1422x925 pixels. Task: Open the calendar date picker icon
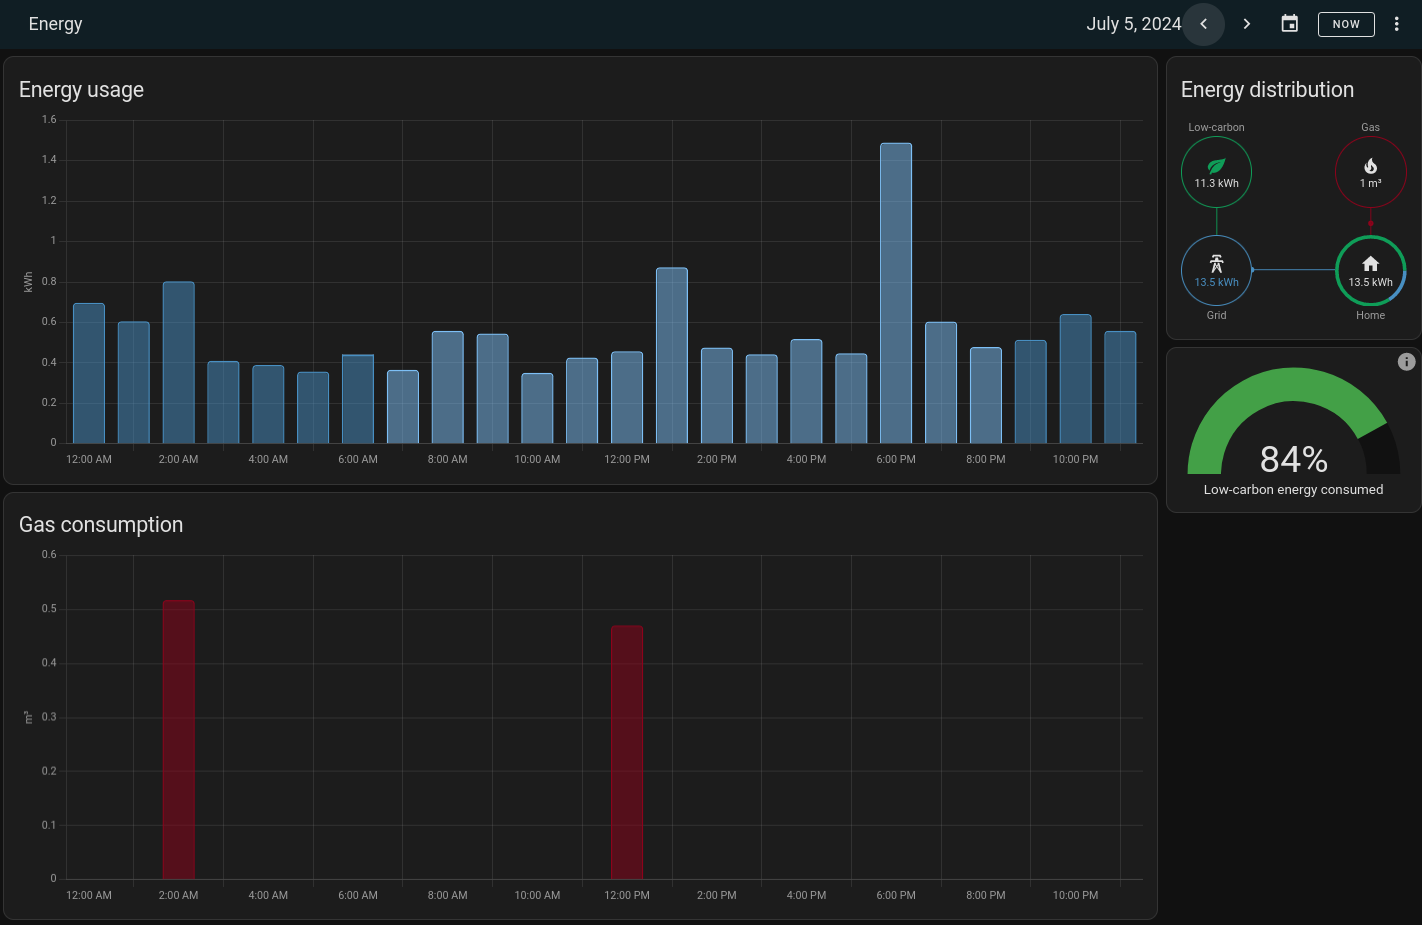coord(1290,24)
